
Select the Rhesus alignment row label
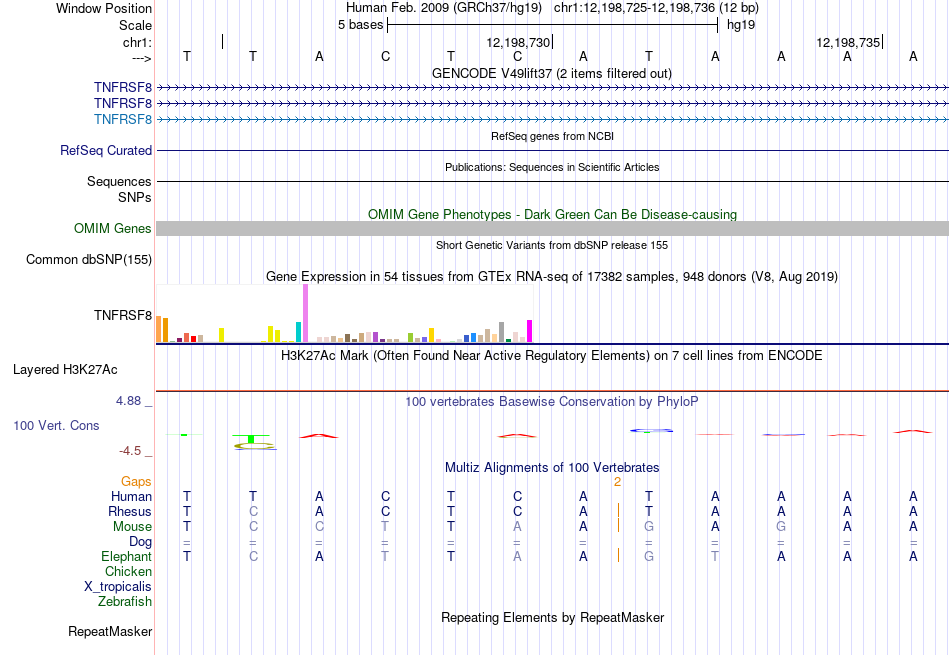pyautogui.click(x=130, y=511)
